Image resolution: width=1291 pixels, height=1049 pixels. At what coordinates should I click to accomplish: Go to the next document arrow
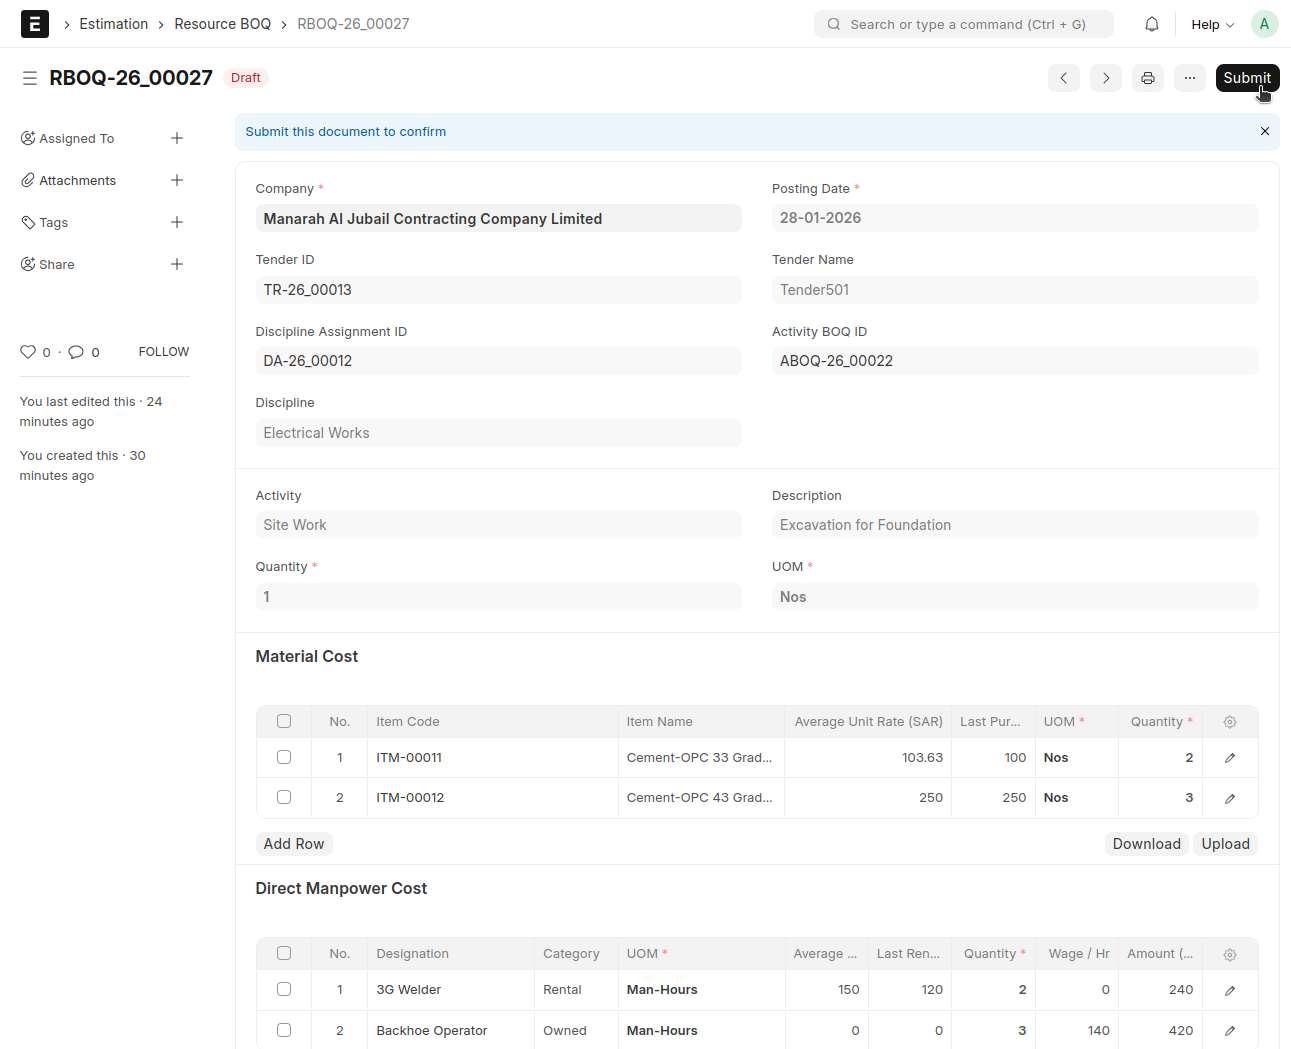pyautogui.click(x=1105, y=78)
